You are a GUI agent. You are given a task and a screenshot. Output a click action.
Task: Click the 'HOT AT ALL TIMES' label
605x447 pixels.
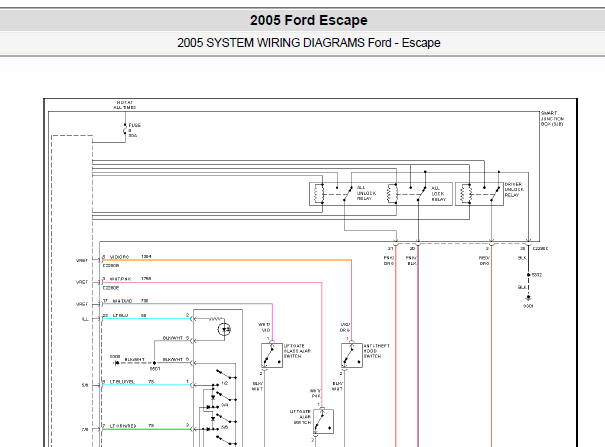[x=125, y=105]
